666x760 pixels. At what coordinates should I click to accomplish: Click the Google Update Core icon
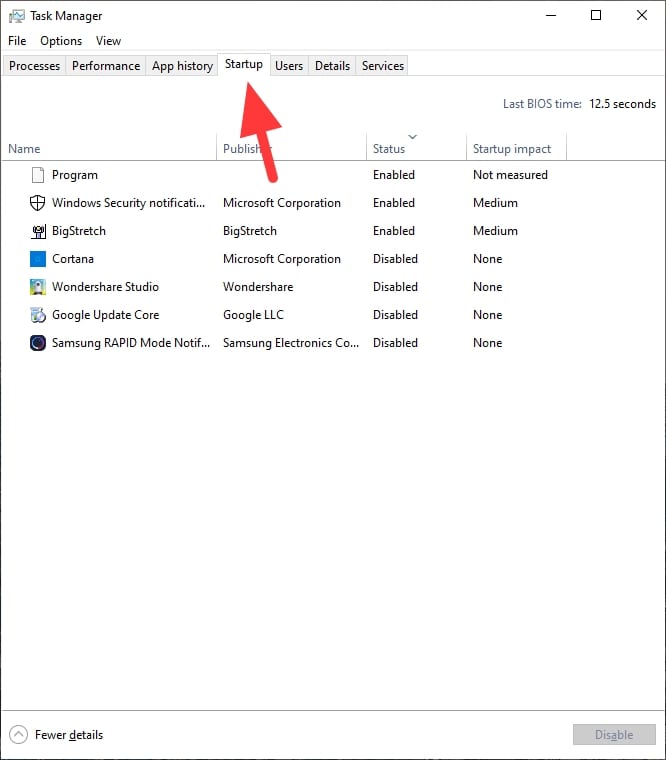(38, 315)
